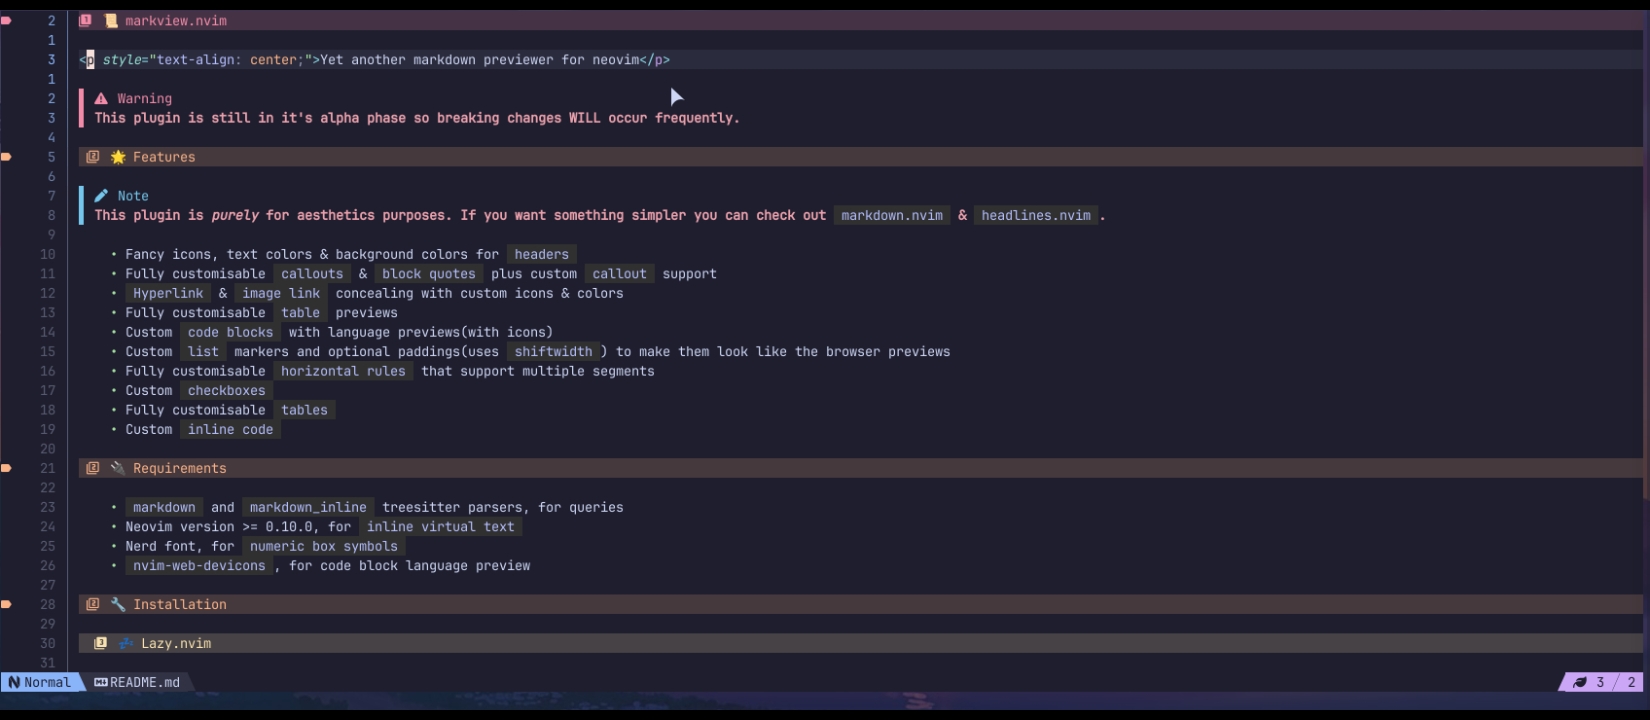
Task: Click the 'horizontal rules' inline code chip
Action: point(343,371)
